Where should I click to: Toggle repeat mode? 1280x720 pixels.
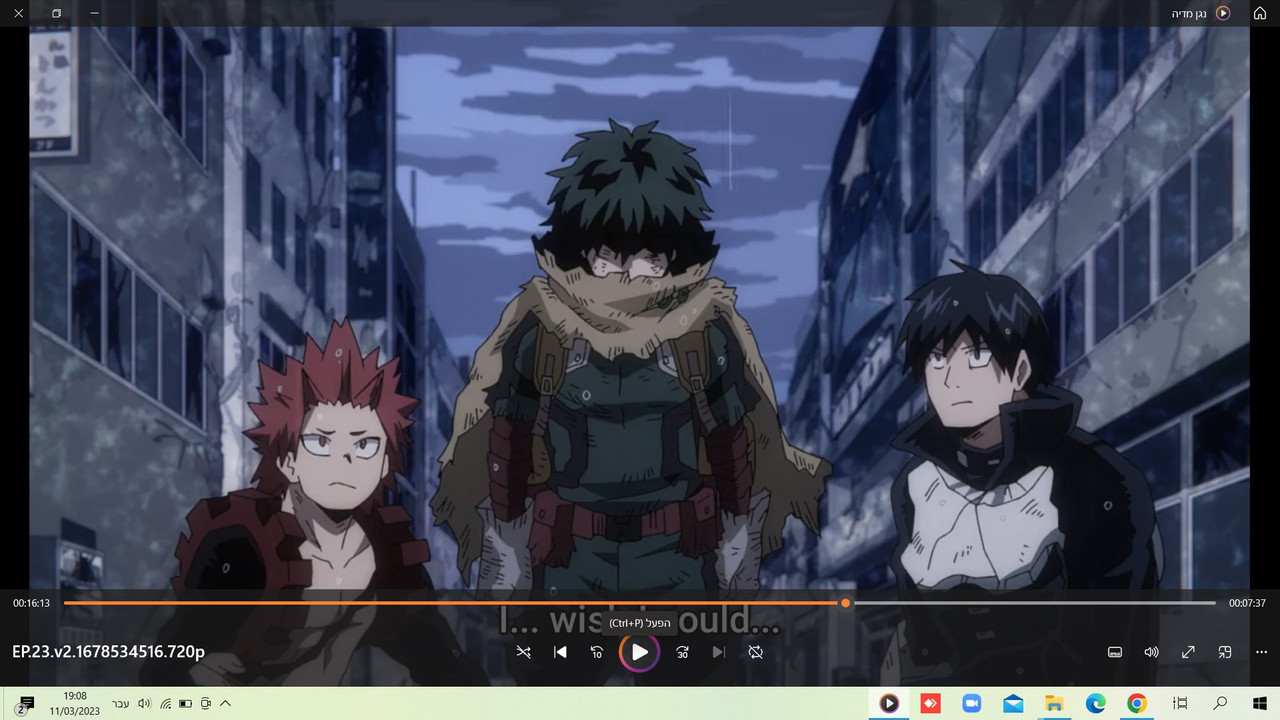coord(756,652)
